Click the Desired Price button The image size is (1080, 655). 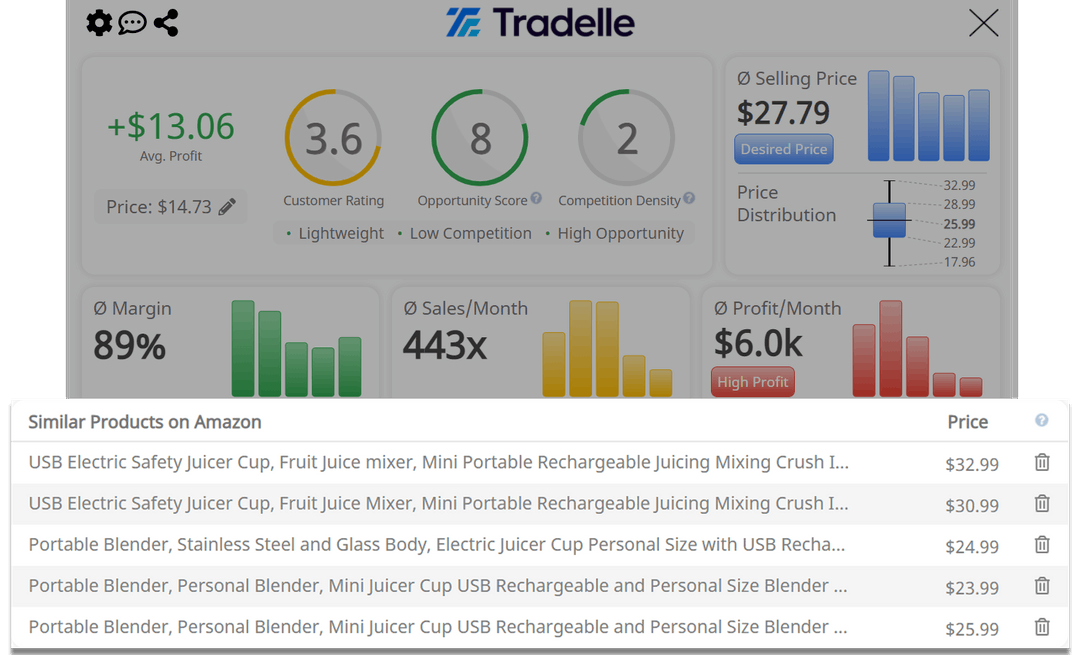tap(783, 148)
